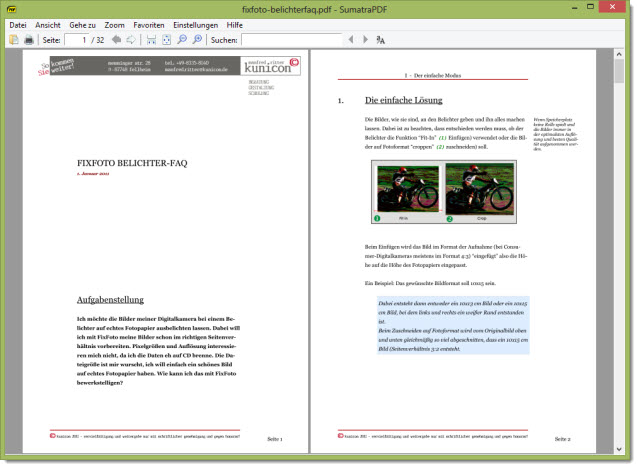Image resolution: width=638 pixels, height=468 pixels.
Task: Open the Ansicht menu
Action: pos(48,25)
